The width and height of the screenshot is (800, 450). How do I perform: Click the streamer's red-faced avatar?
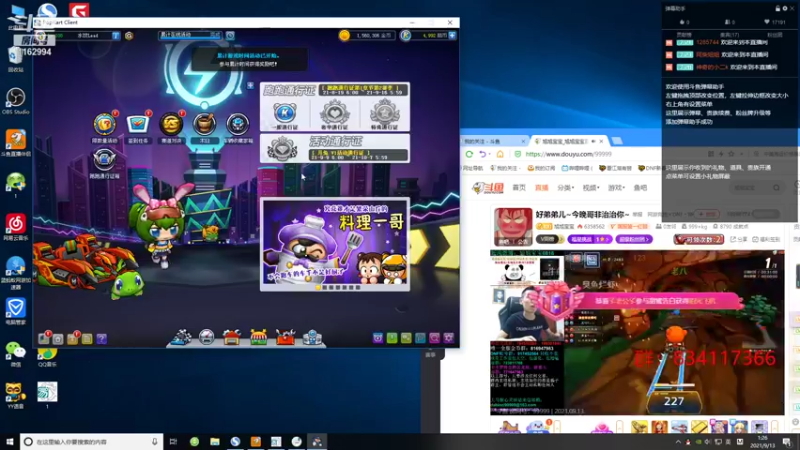point(513,227)
